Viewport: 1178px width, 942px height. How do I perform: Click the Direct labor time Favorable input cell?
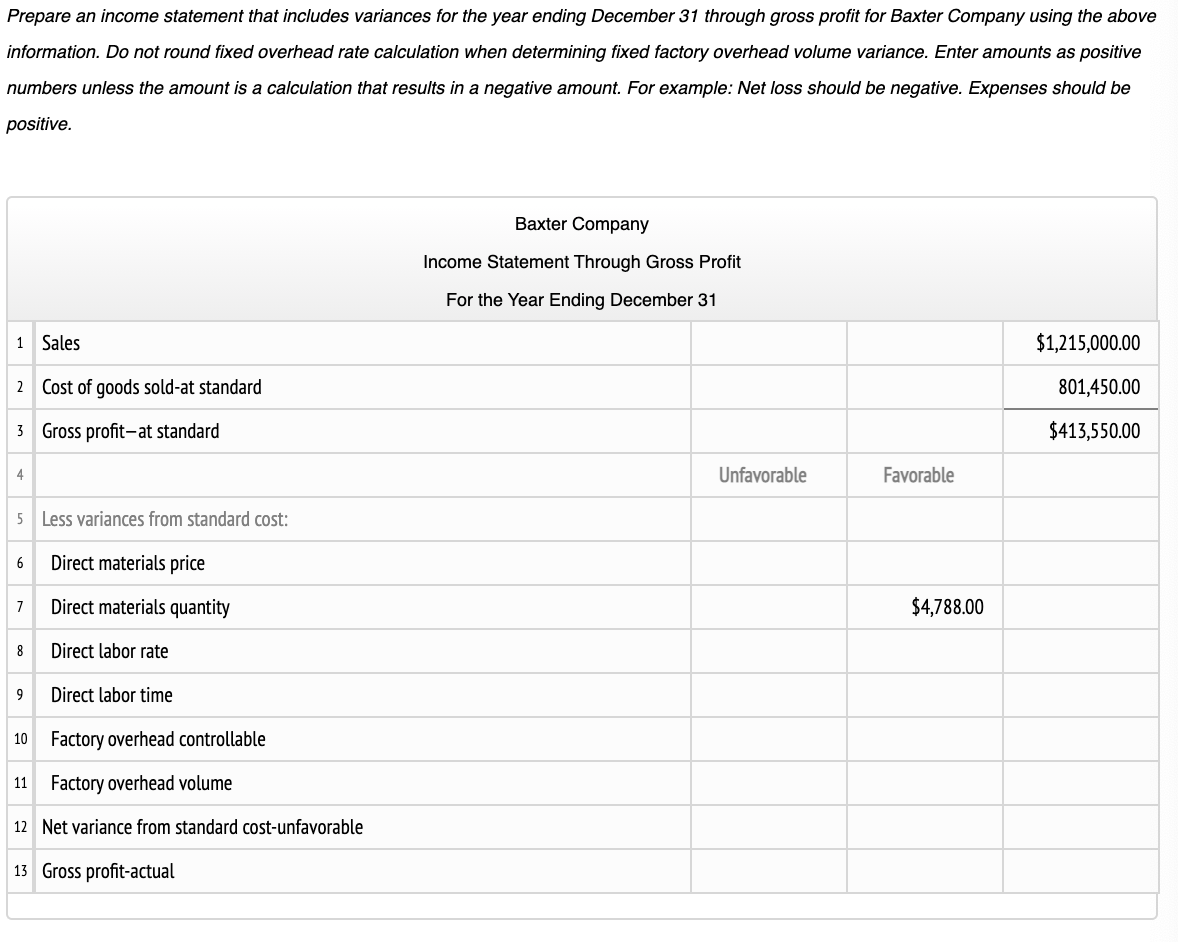coord(925,695)
